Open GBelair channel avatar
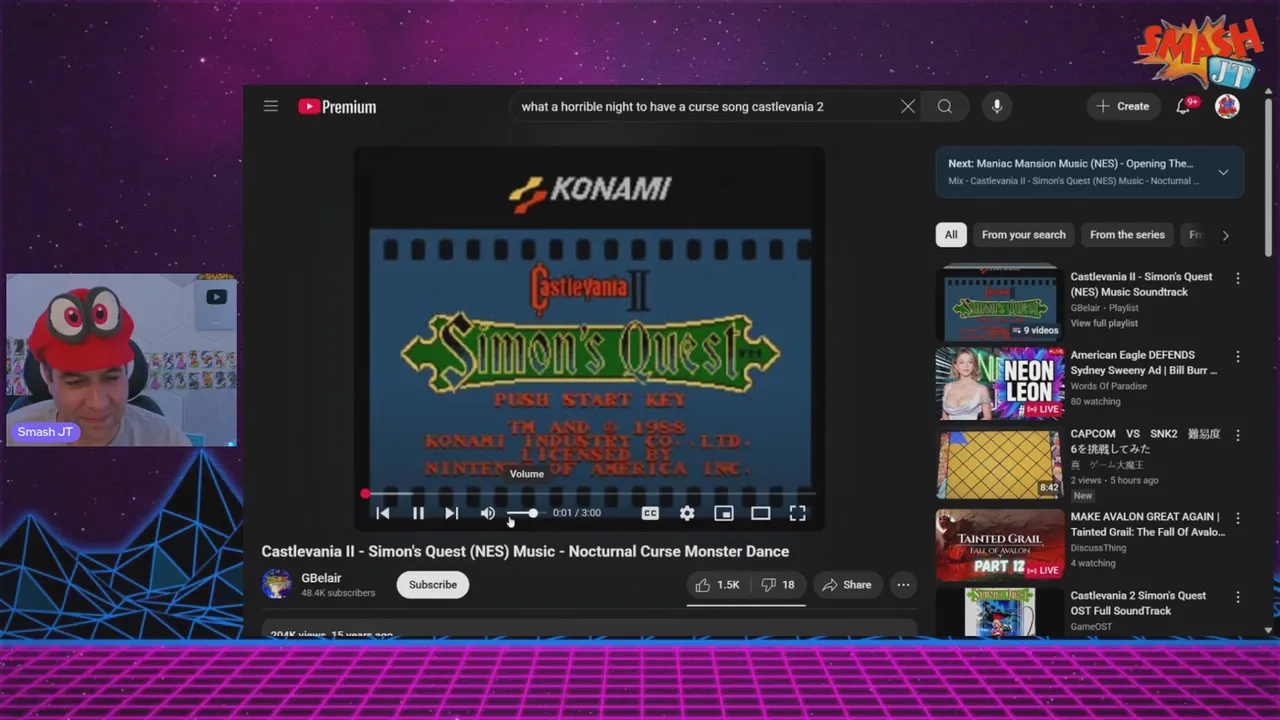Viewport: 1280px width, 720px height. click(277, 585)
